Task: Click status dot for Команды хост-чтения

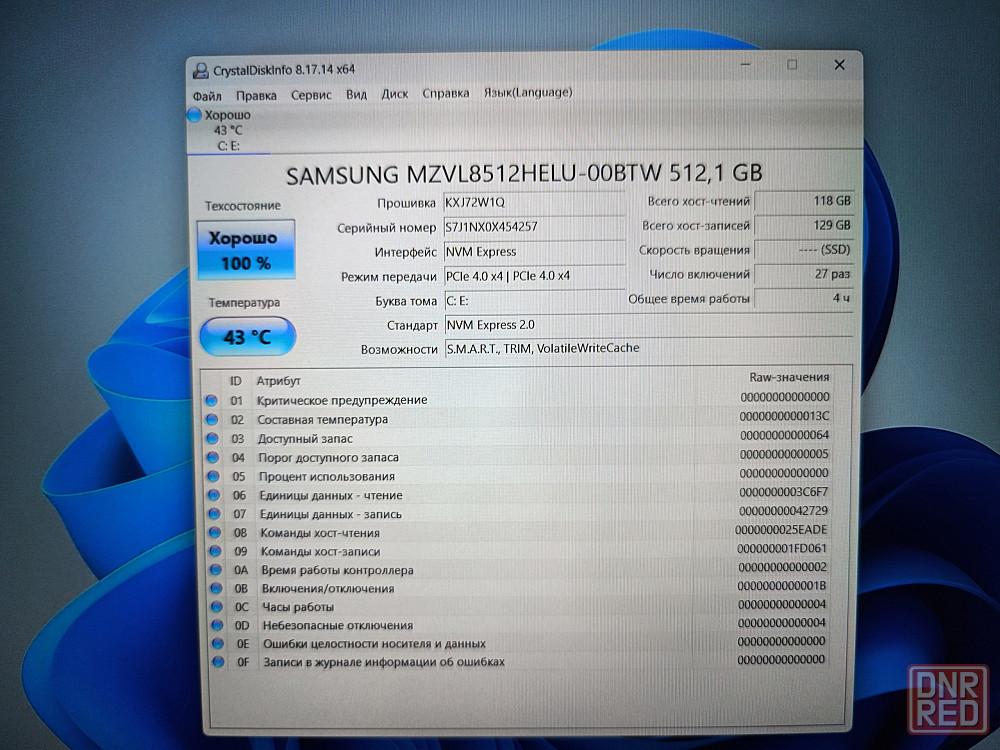Action: click(215, 533)
